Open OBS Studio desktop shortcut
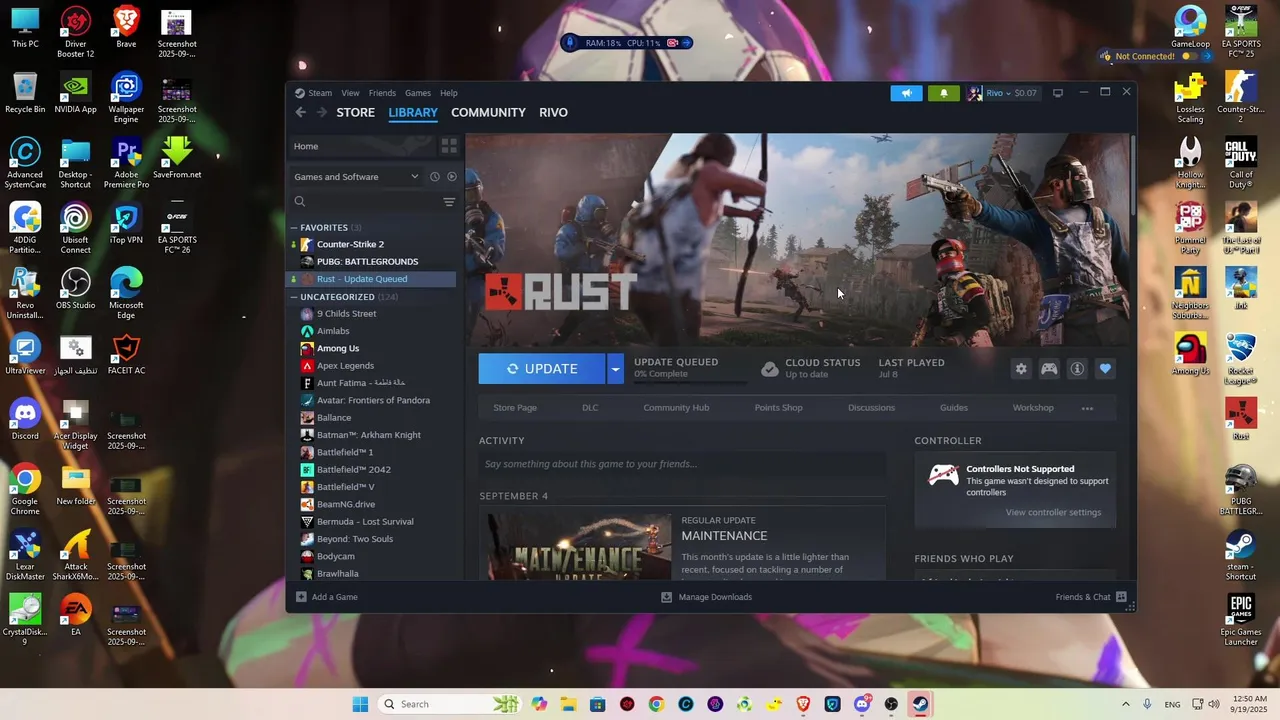 point(75,290)
